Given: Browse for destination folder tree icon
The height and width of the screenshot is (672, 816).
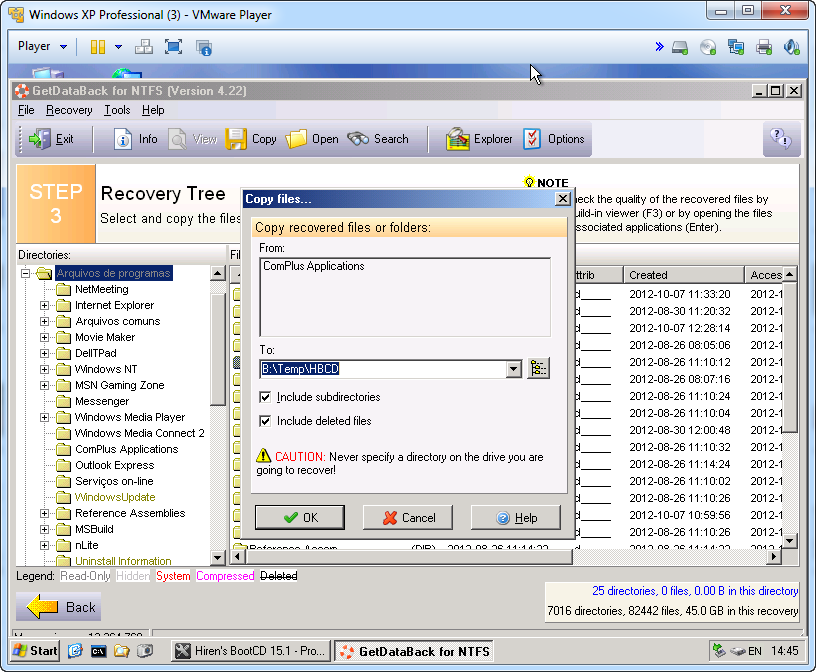Looking at the screenshot, I should 539,369.
